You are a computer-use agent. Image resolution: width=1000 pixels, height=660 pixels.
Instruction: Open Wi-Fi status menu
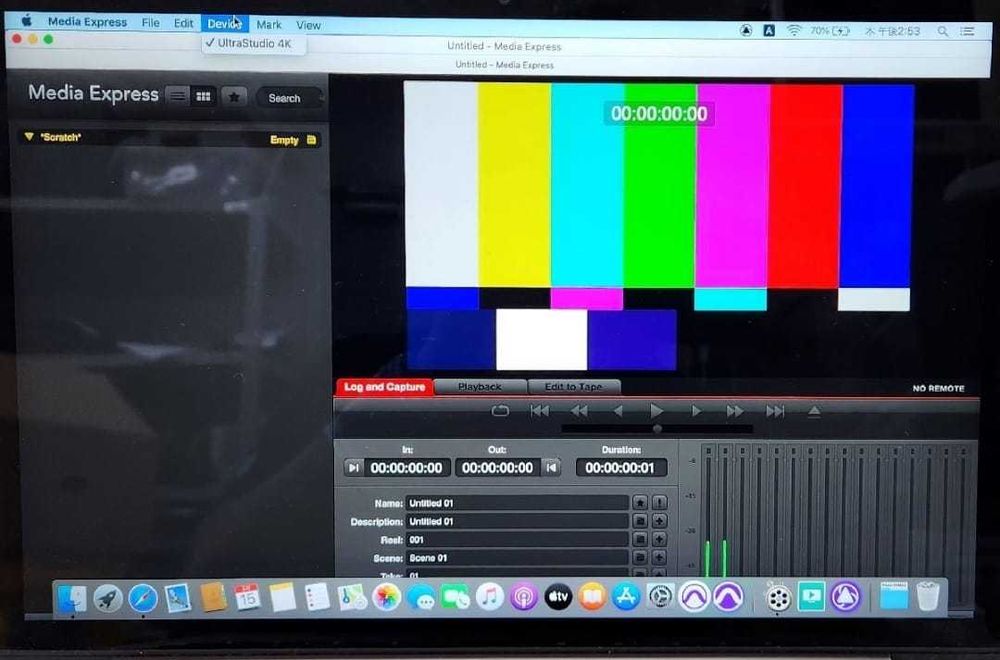(x=793, y=30)
